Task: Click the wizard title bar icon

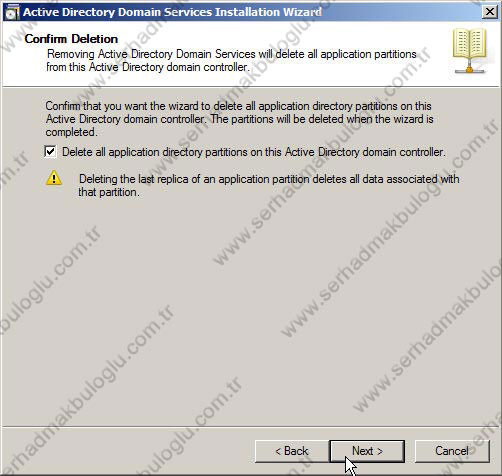Action: point(12,13)
